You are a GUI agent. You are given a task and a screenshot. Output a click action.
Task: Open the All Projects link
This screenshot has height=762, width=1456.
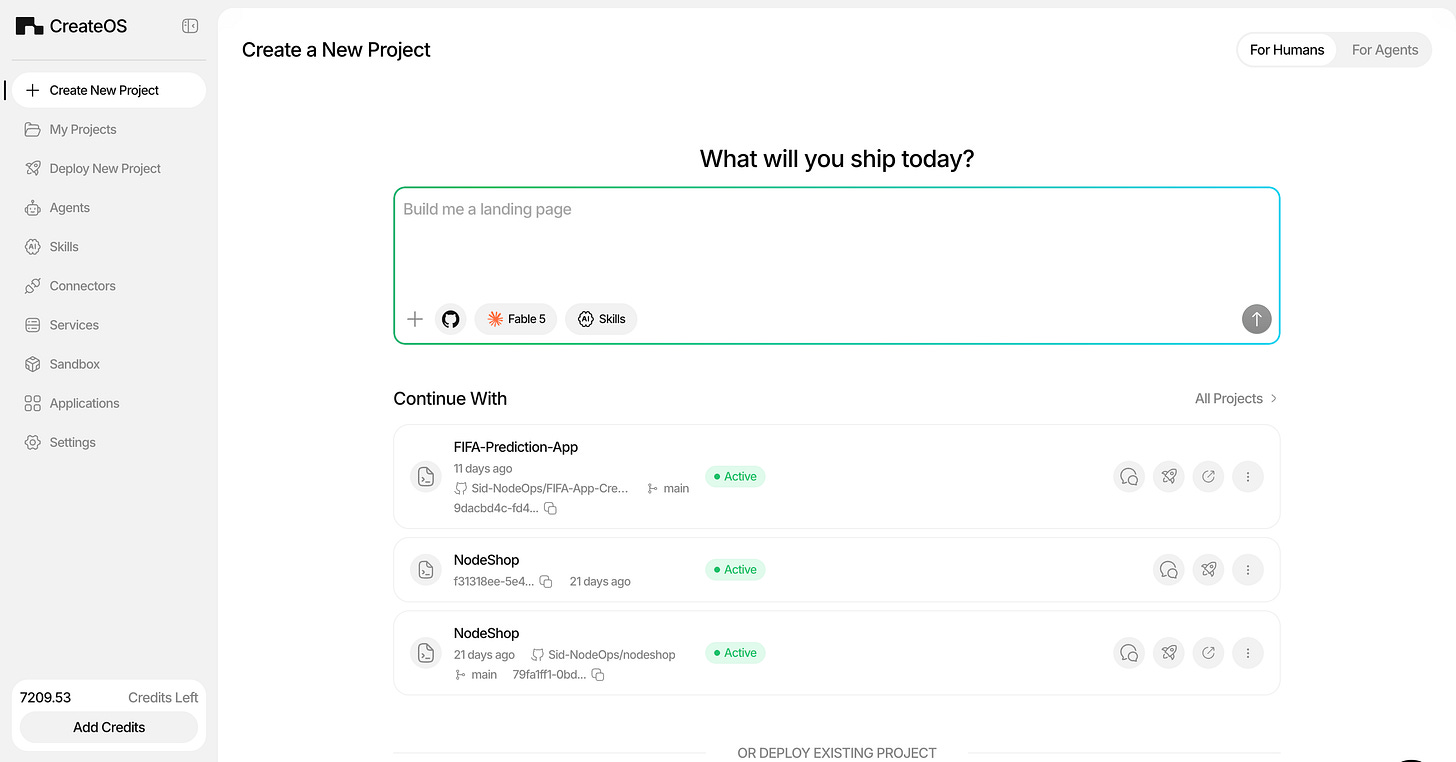tap(1236, 398)
